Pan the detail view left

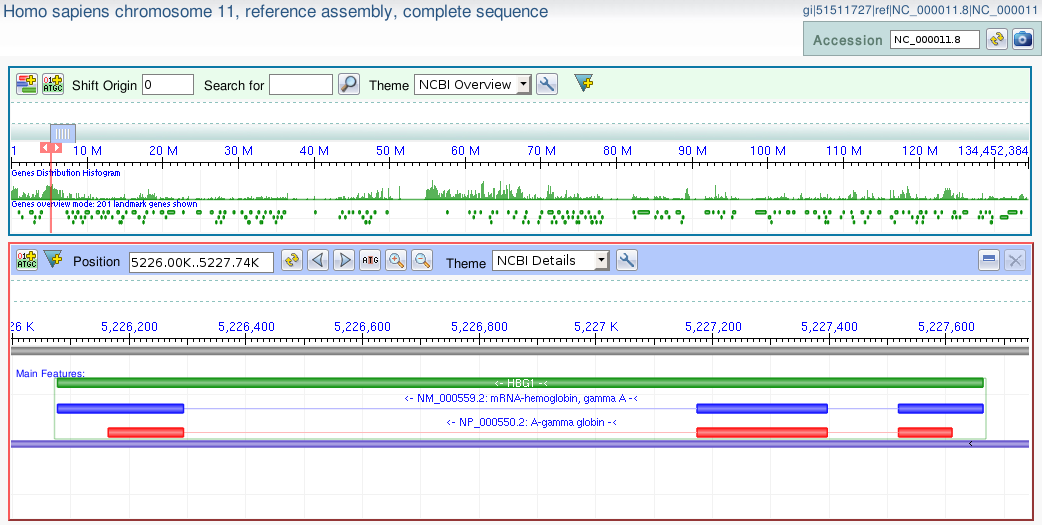click(318, 261)
